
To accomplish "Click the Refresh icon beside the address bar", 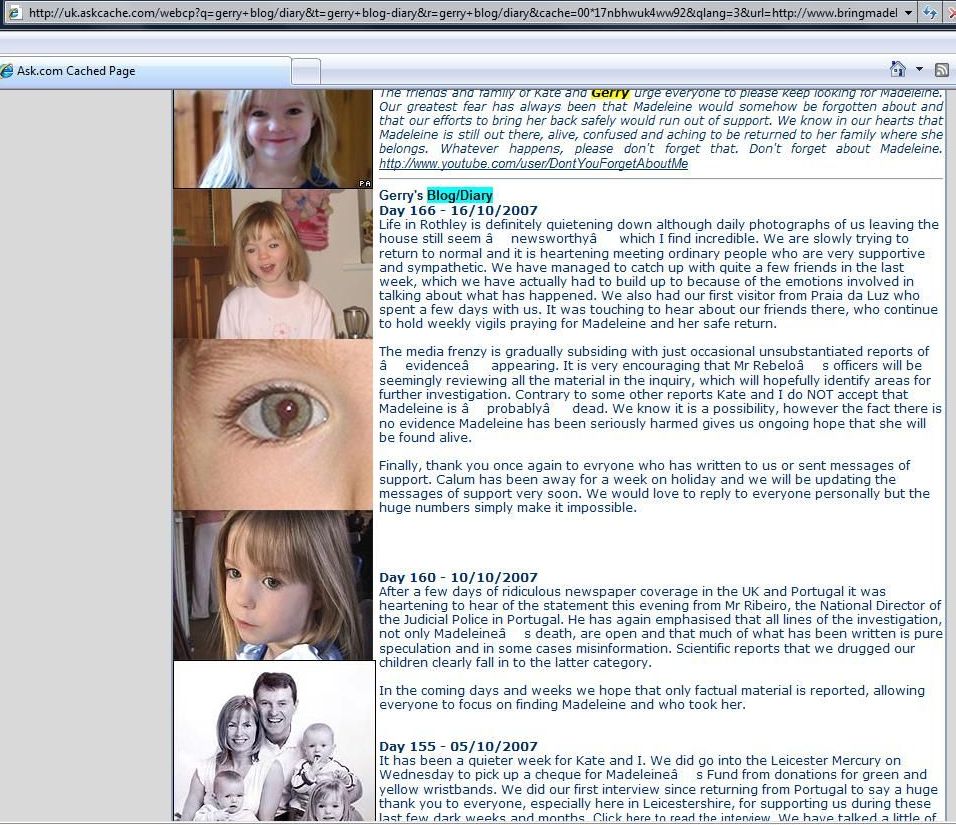I will click(930, 13).
